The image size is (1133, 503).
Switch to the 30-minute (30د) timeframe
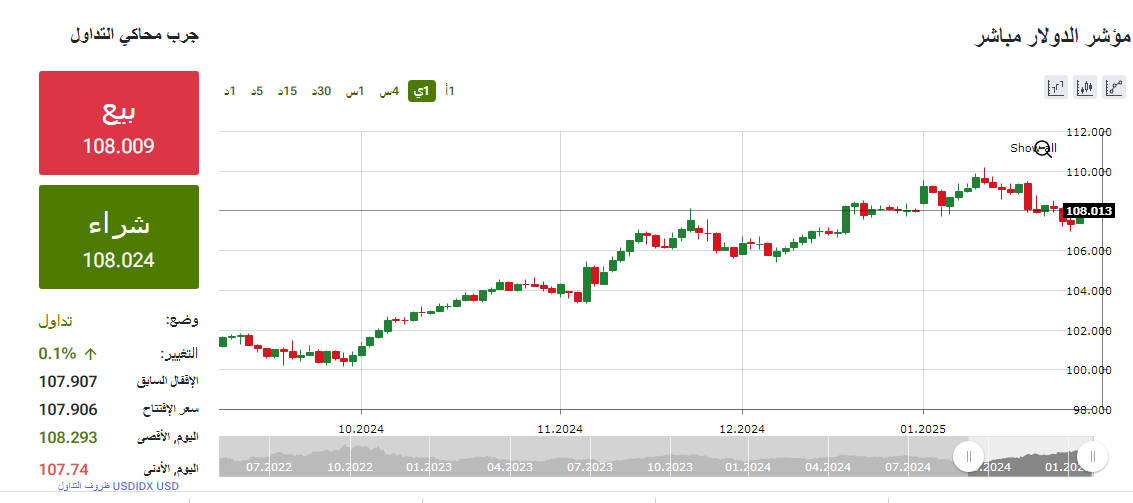tap(321, 91)
